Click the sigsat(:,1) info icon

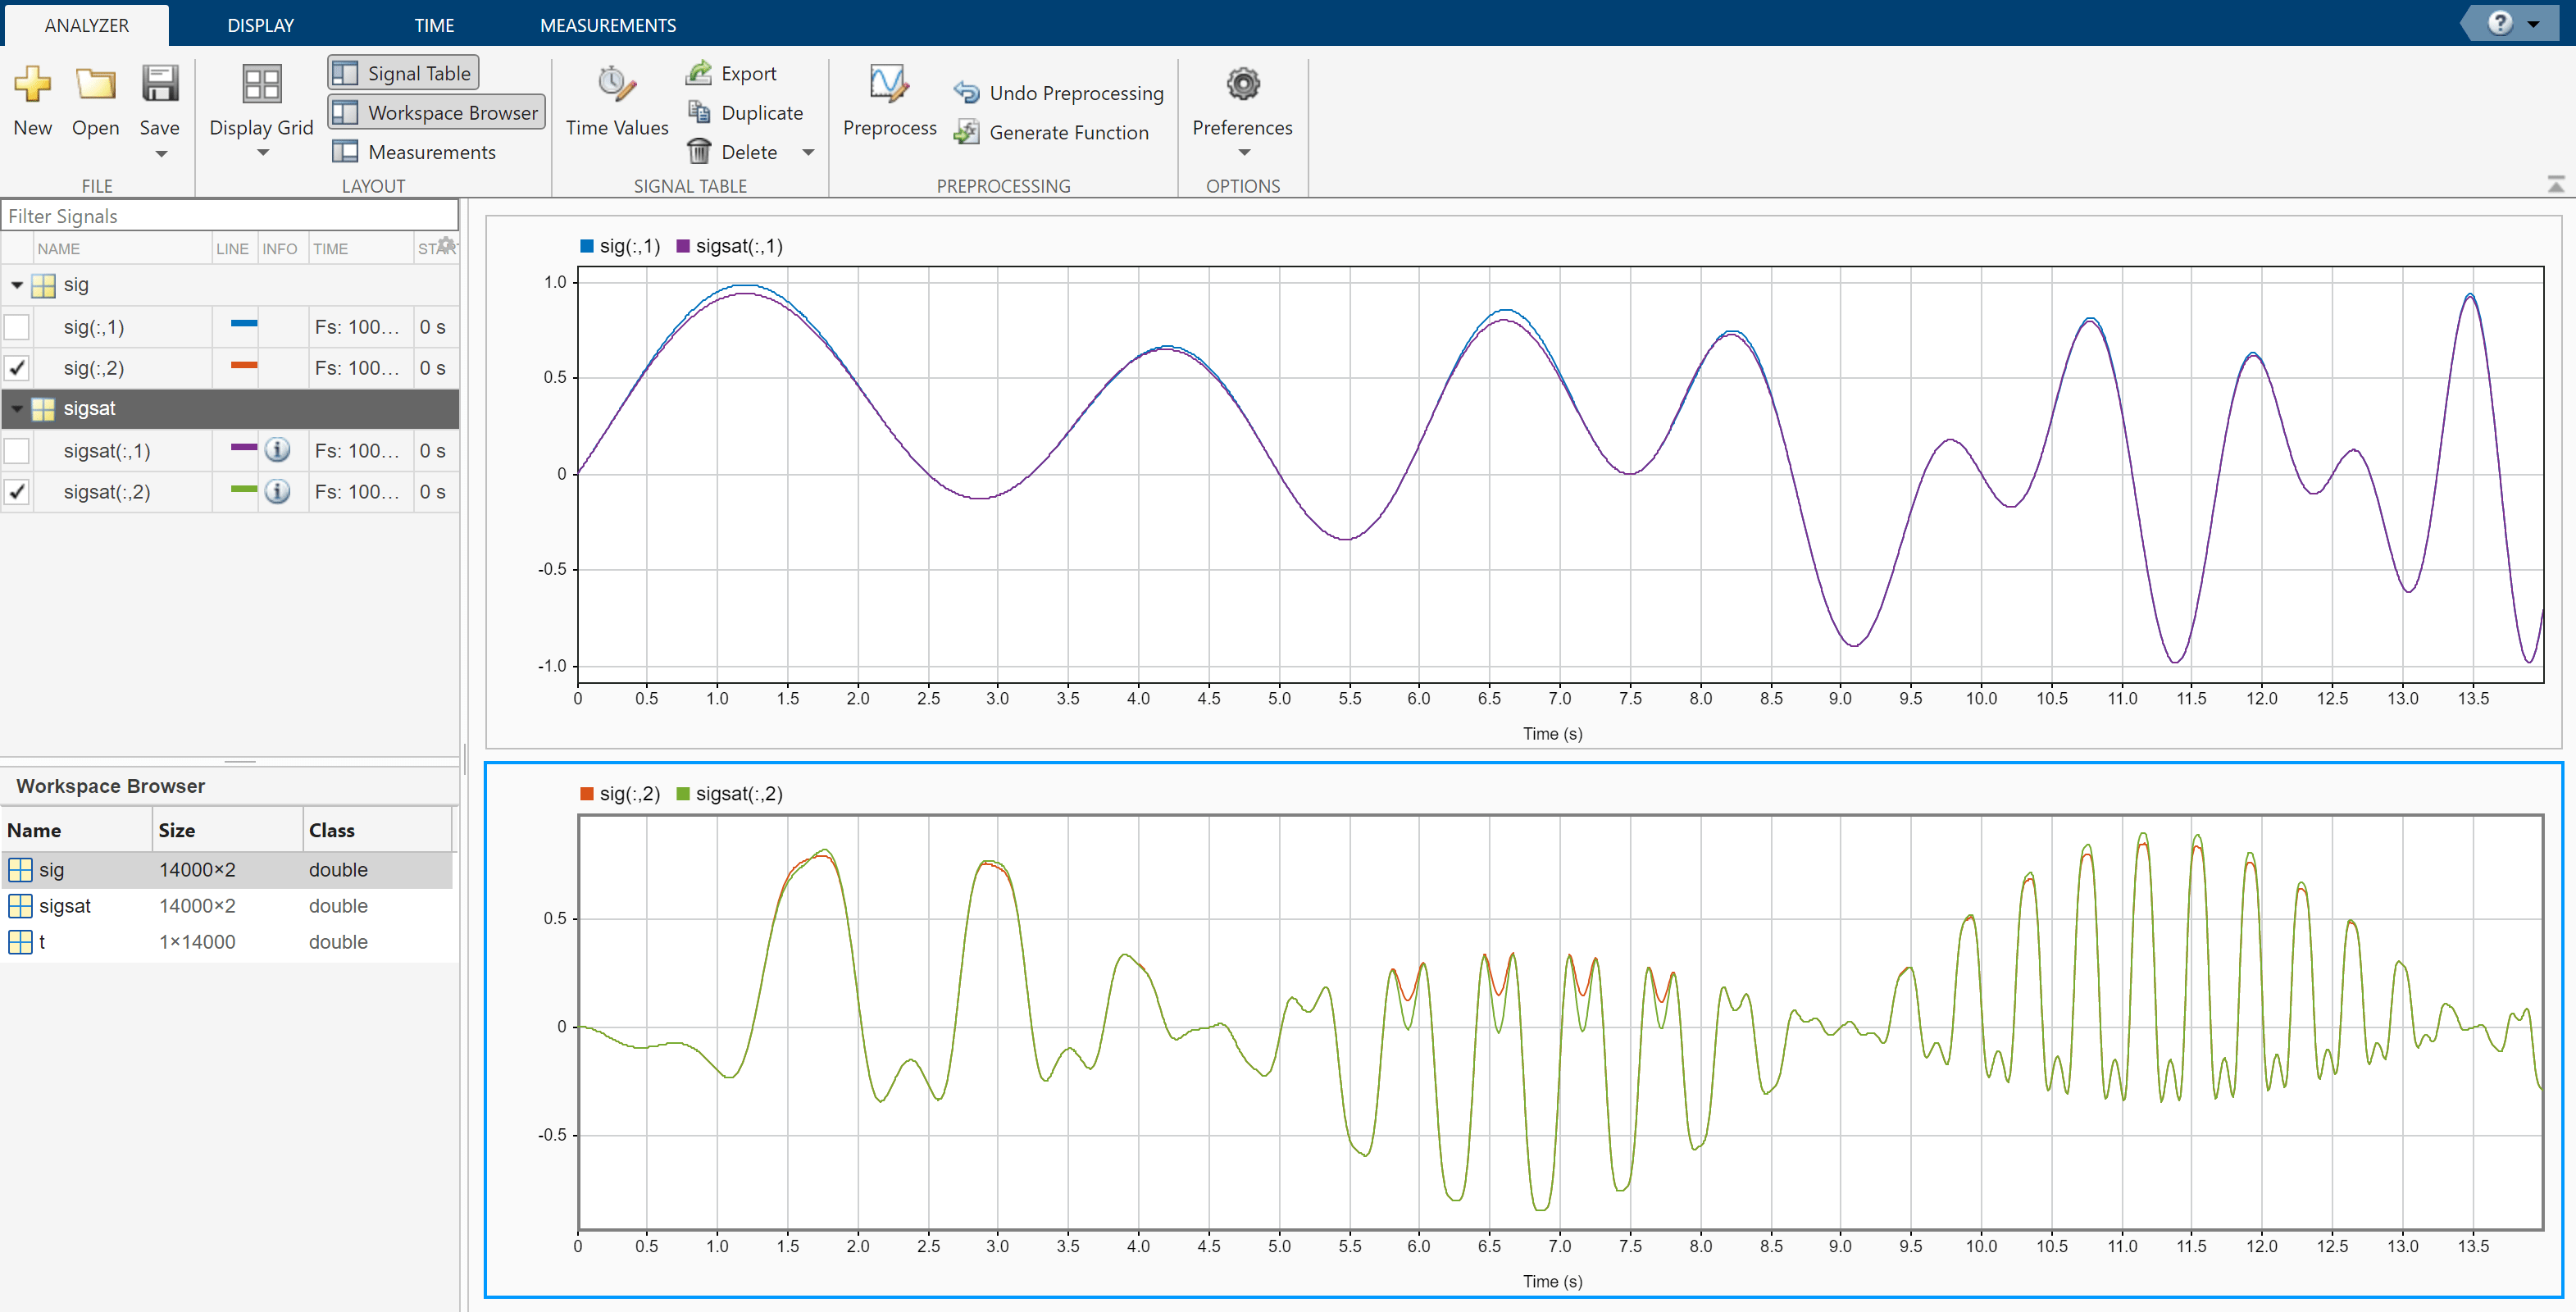[280, 449]
